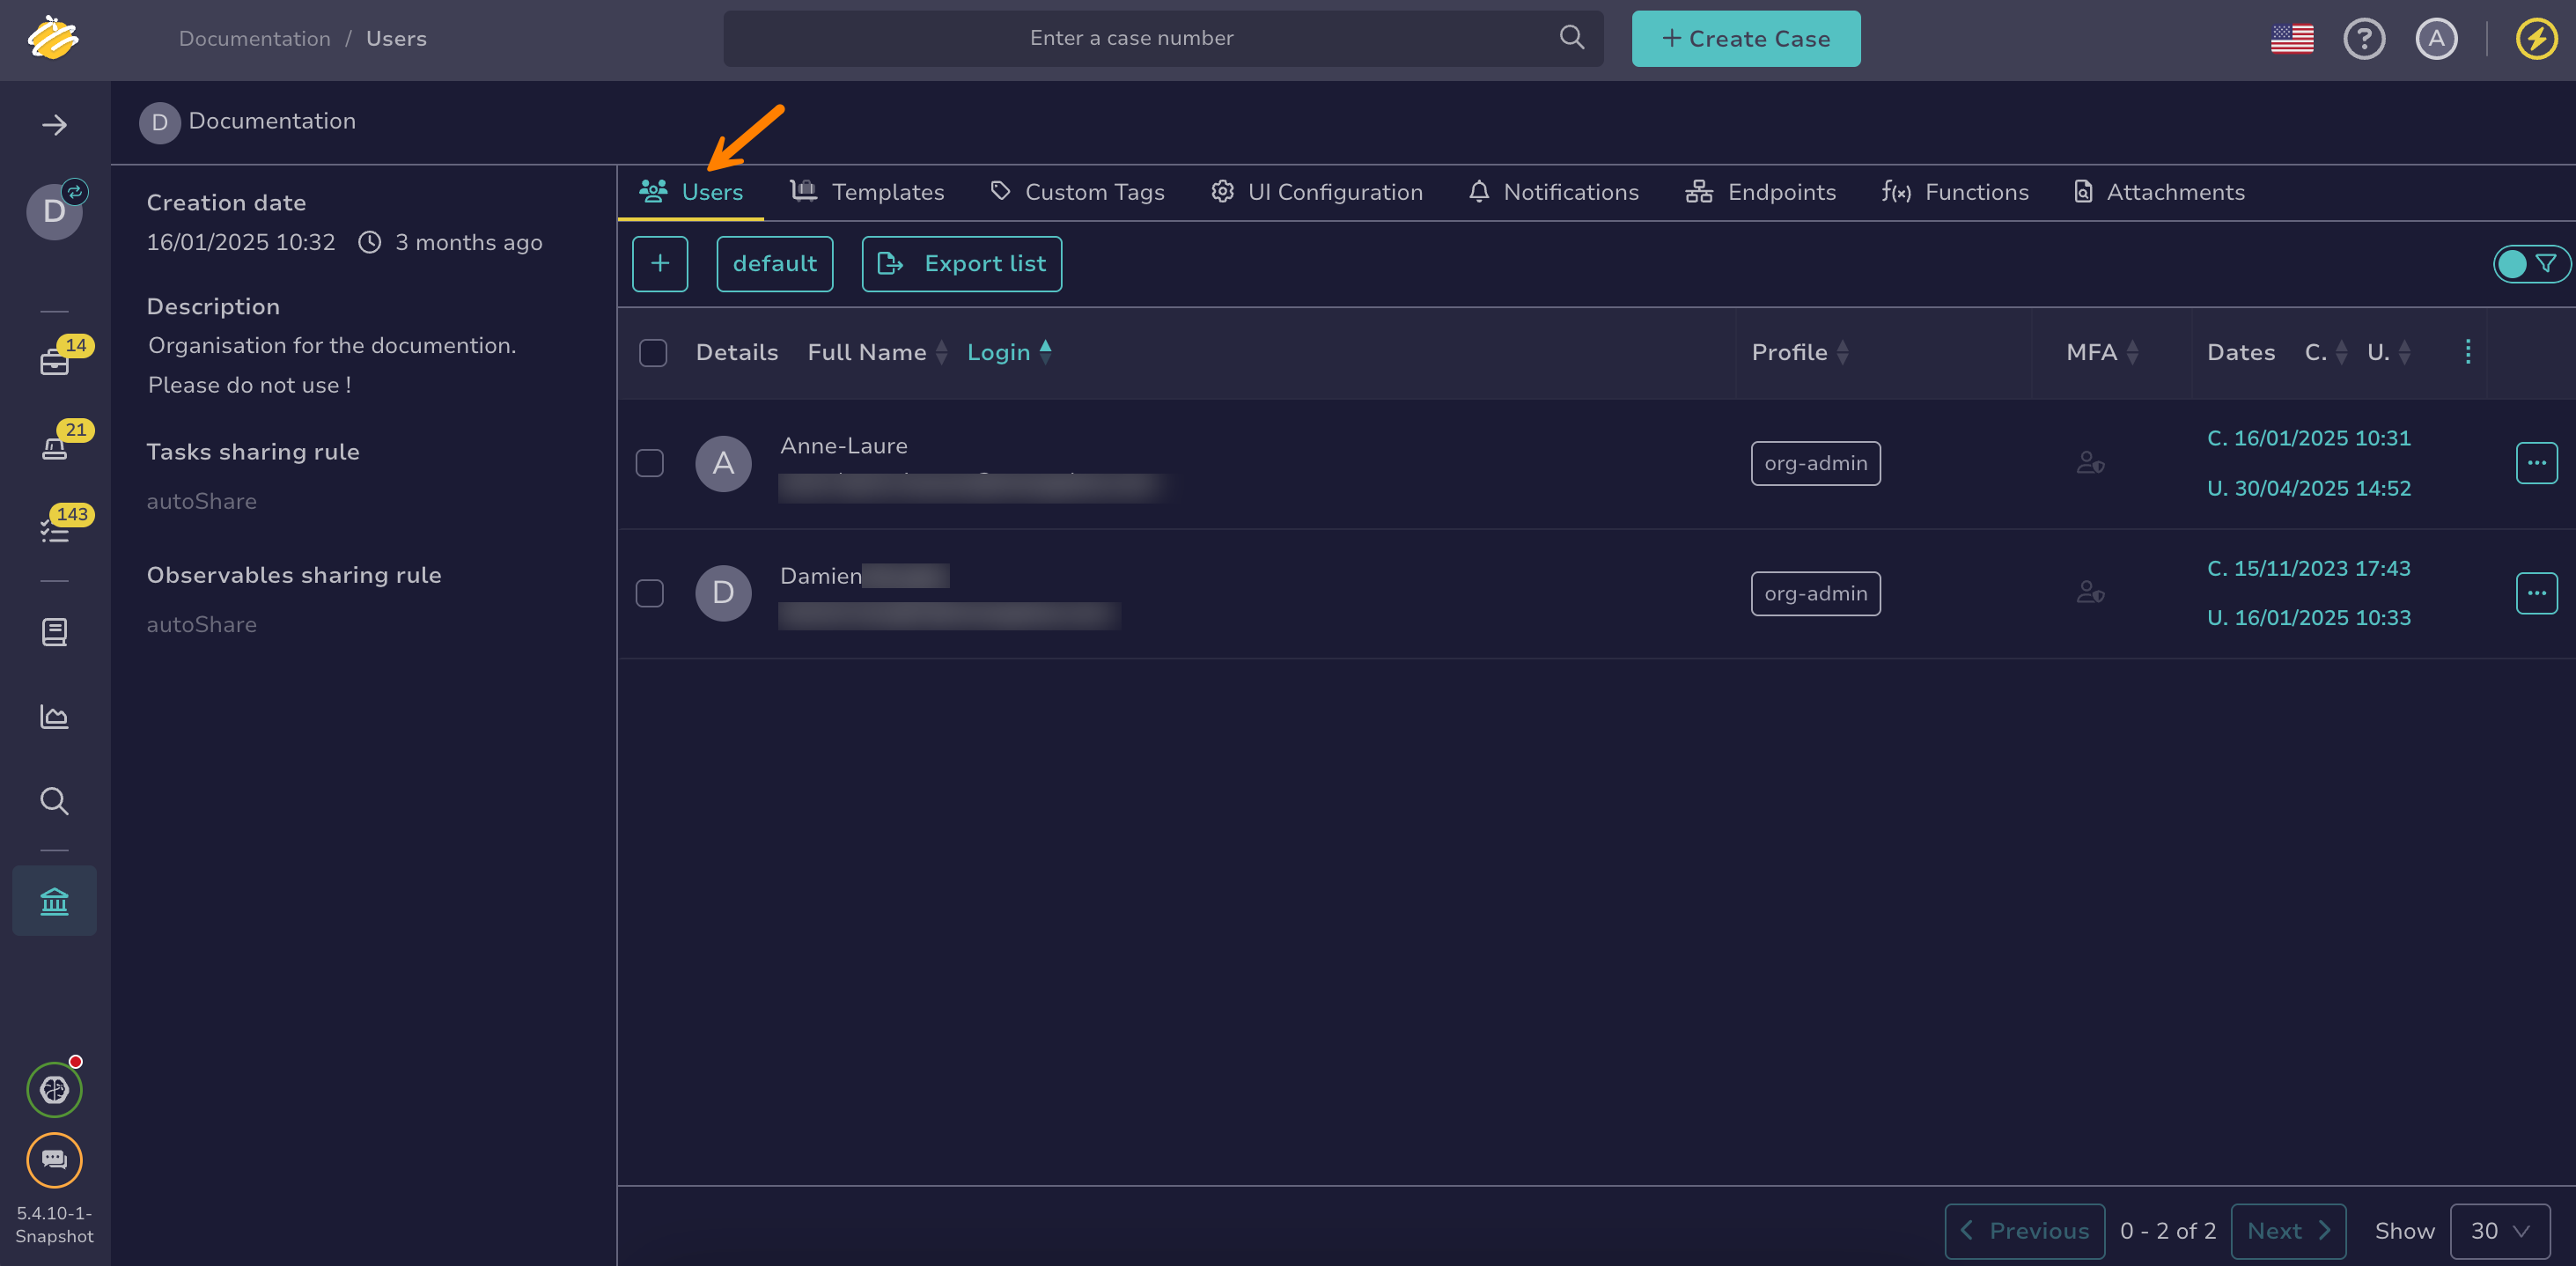The width and height of the screenshot is (2576, 1266).
Task: Sort by Full Name column
Action: tap(877, 352)
